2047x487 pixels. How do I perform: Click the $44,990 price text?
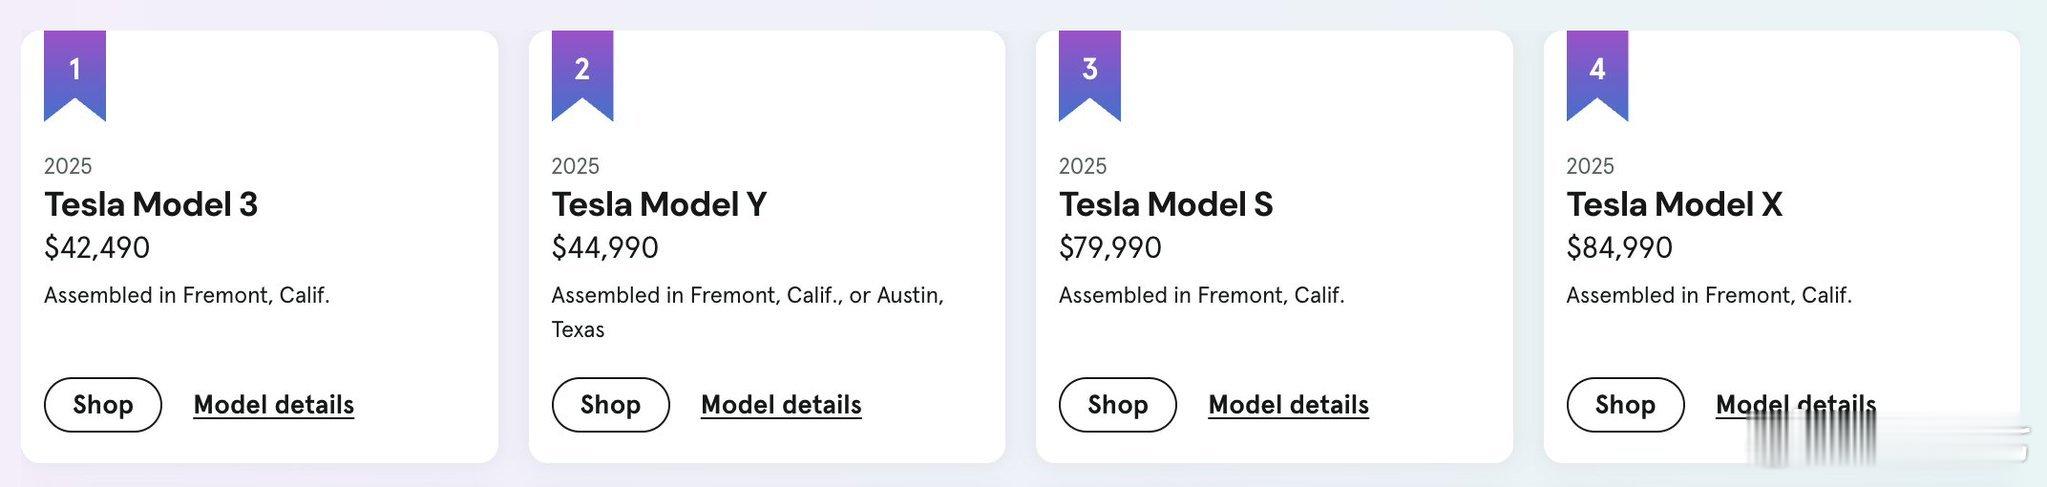(x=605, y=248)
